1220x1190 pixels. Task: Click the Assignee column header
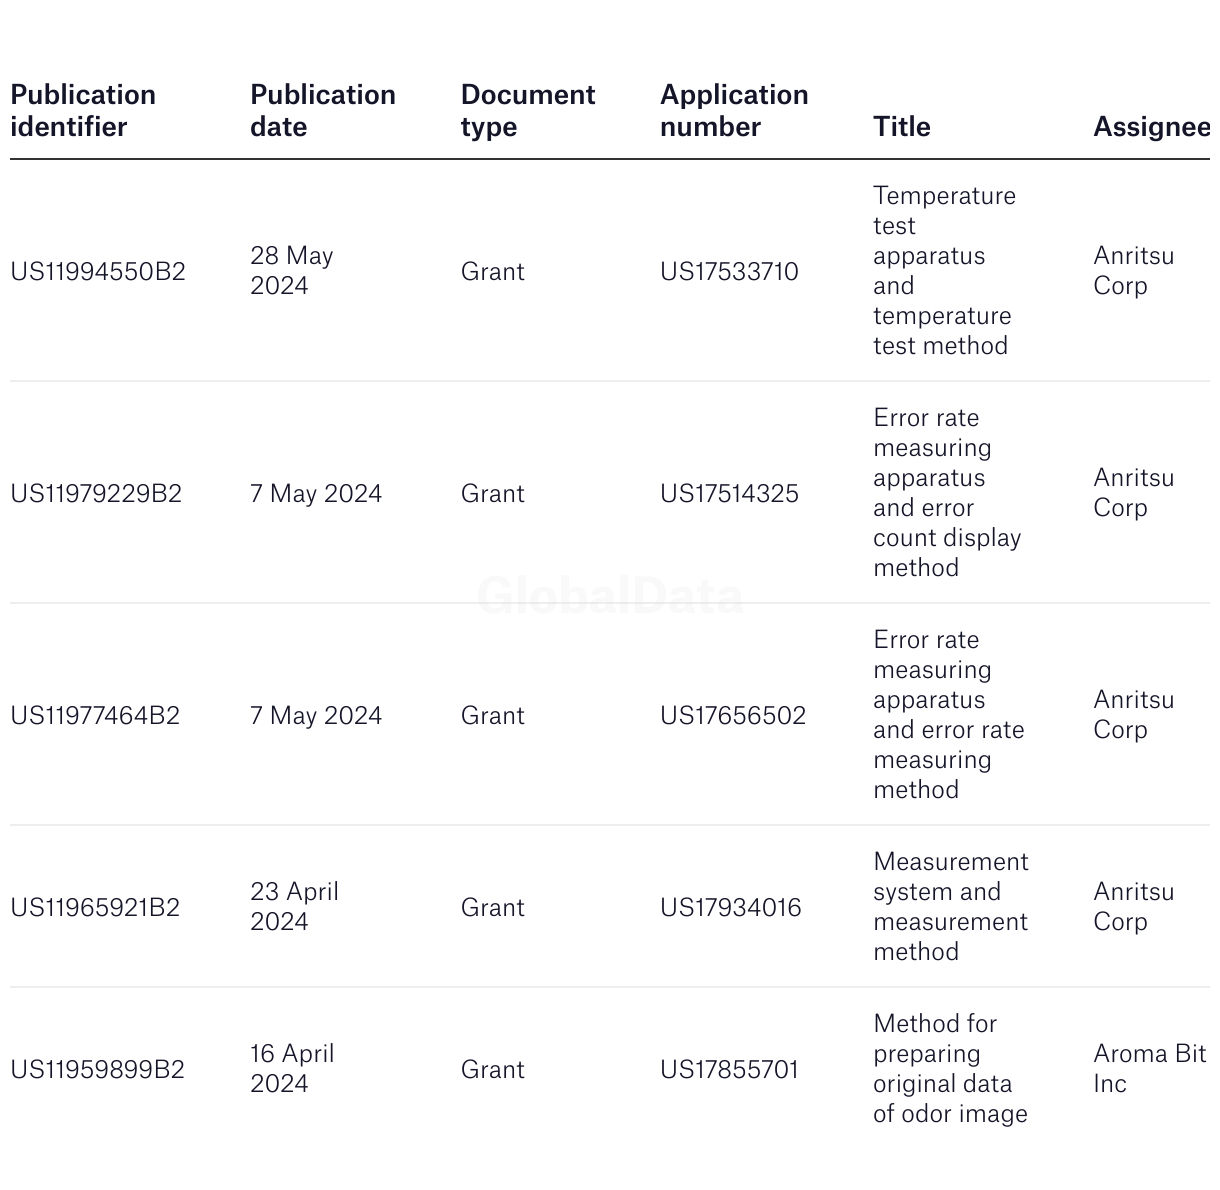click(x=1152, y=127)
